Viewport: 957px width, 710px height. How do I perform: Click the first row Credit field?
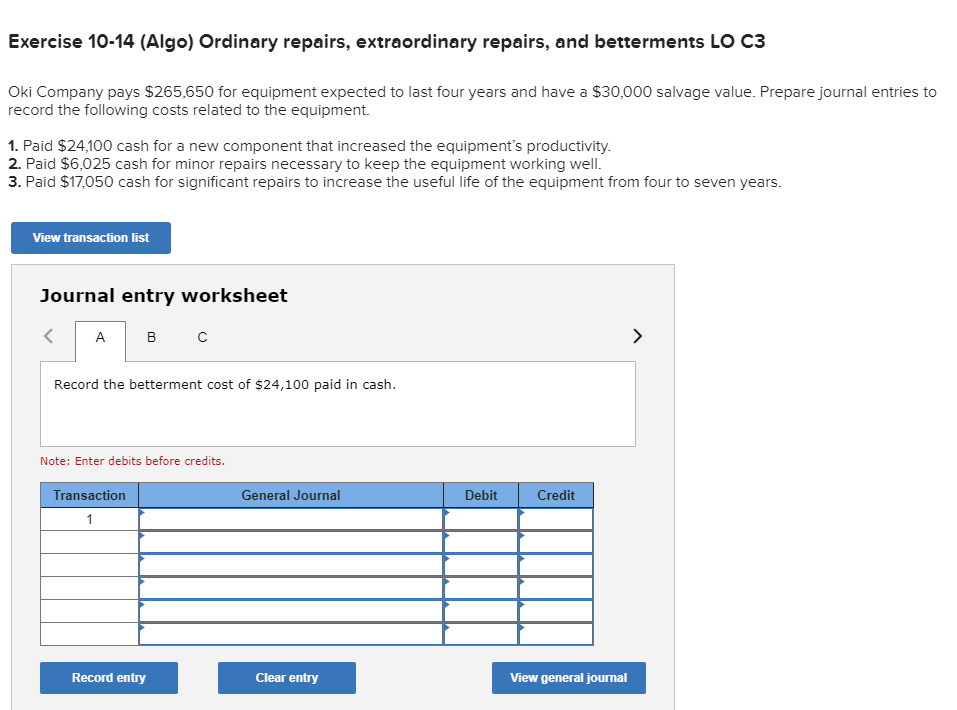556,519
